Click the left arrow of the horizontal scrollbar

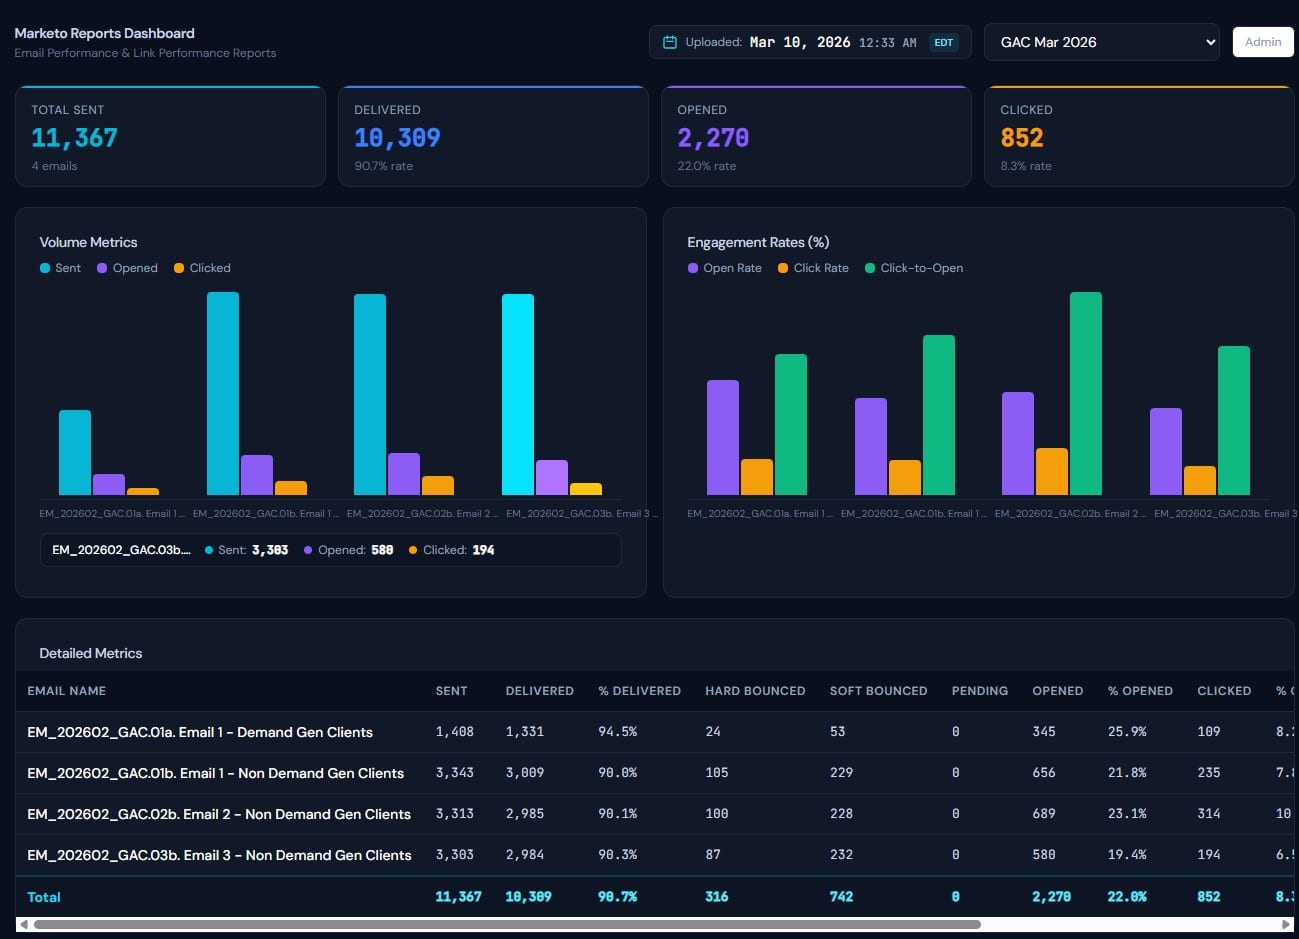[23, 925]
